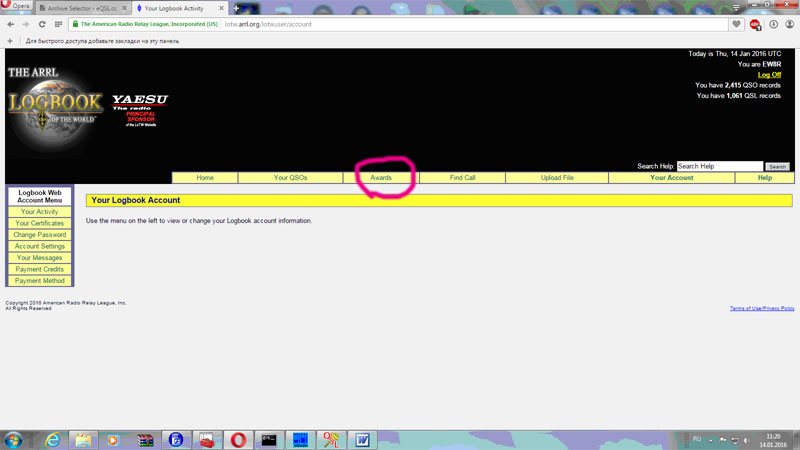Show hidden system tray icons arrow

(709, 439)
